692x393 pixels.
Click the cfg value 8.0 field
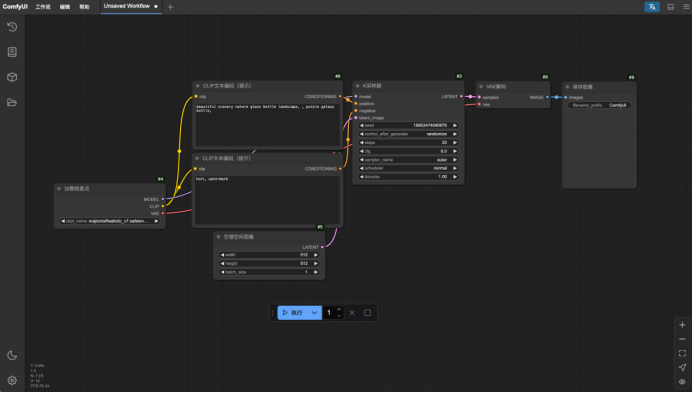pyautogui.click(x=408, y=151)
